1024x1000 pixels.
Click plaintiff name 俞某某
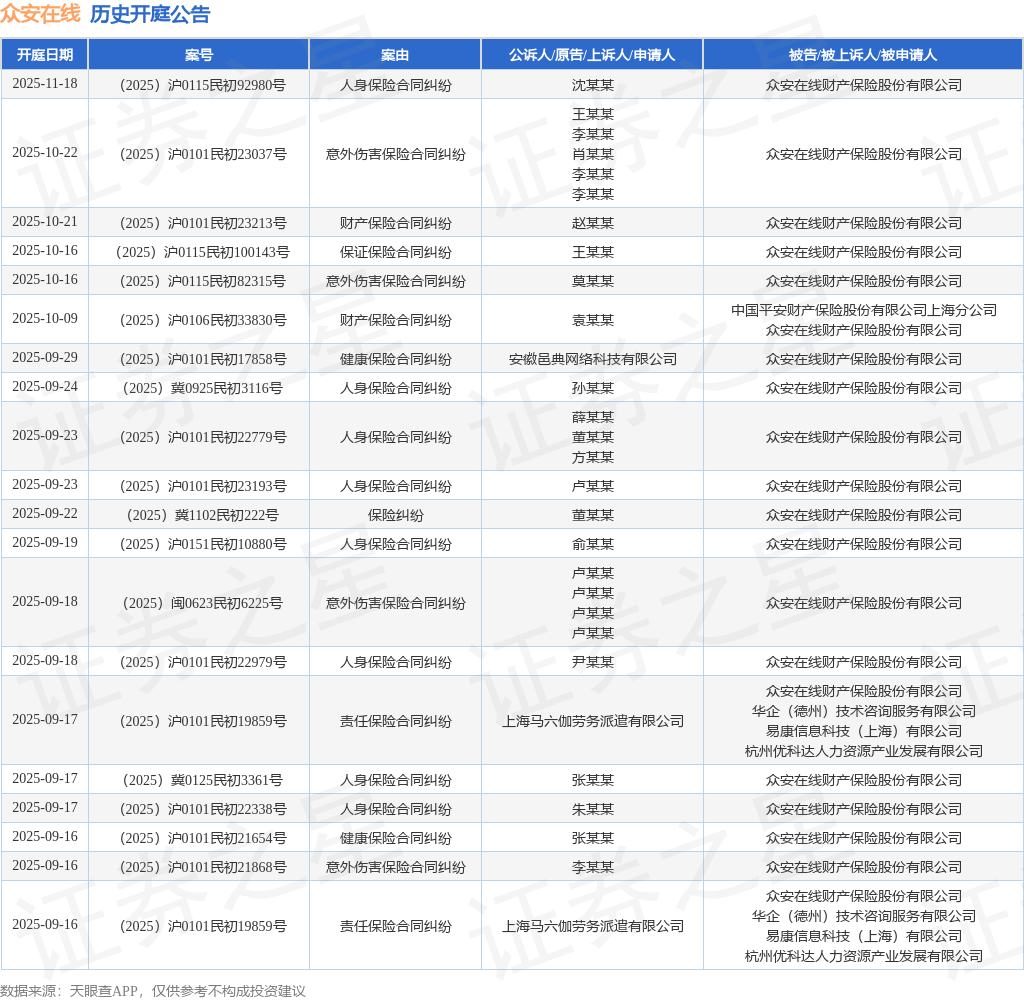[x=592, y=544]
